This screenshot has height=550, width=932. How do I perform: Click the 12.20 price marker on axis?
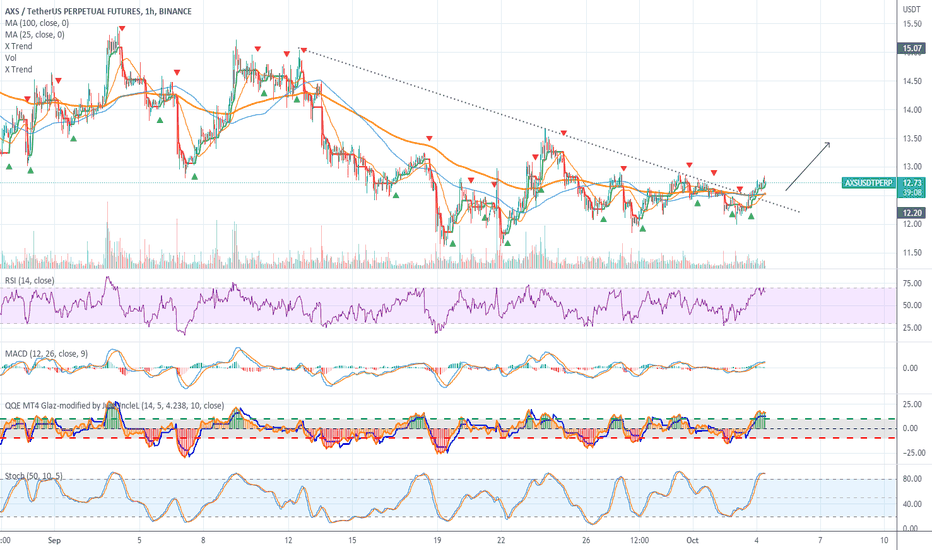(912, 213)
